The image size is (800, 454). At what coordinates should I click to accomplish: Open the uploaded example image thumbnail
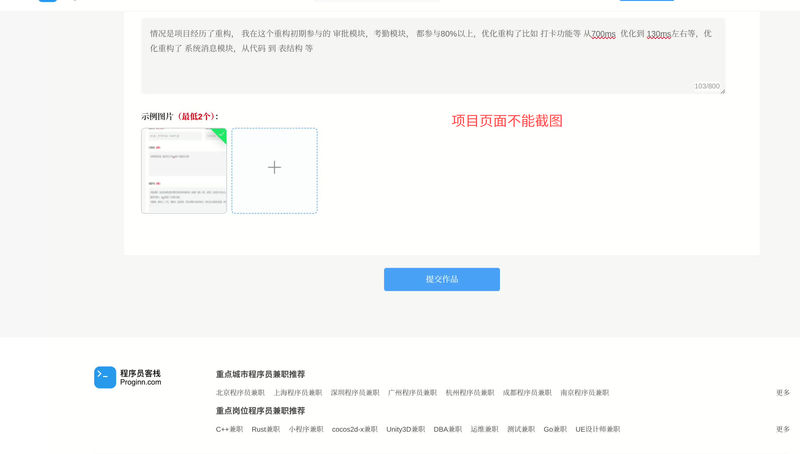coord(184,171)
